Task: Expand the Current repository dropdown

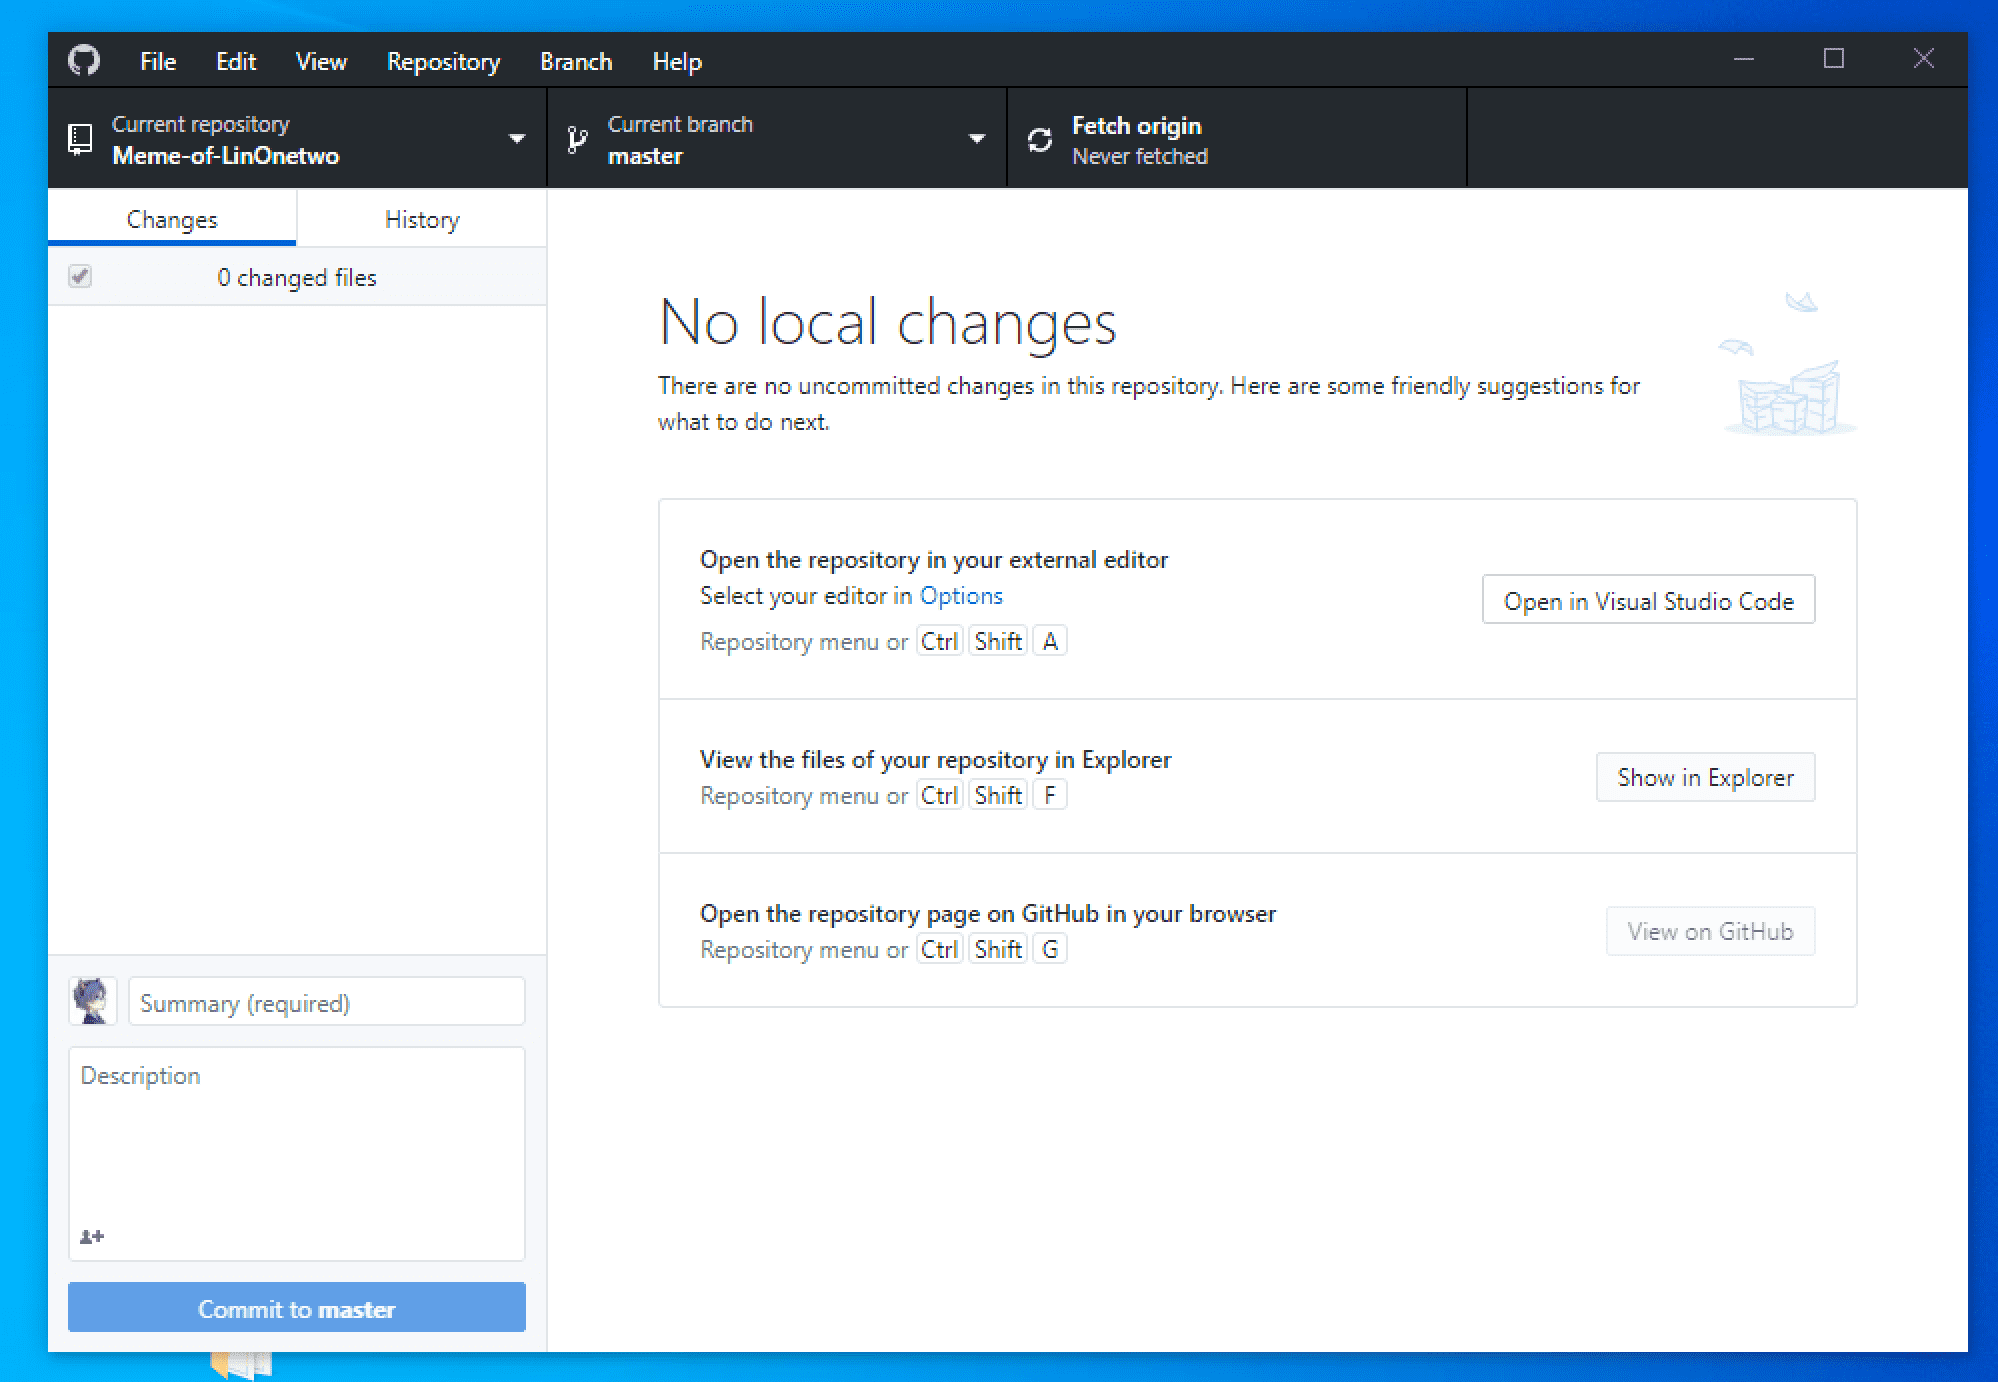Action: (516, 139)
